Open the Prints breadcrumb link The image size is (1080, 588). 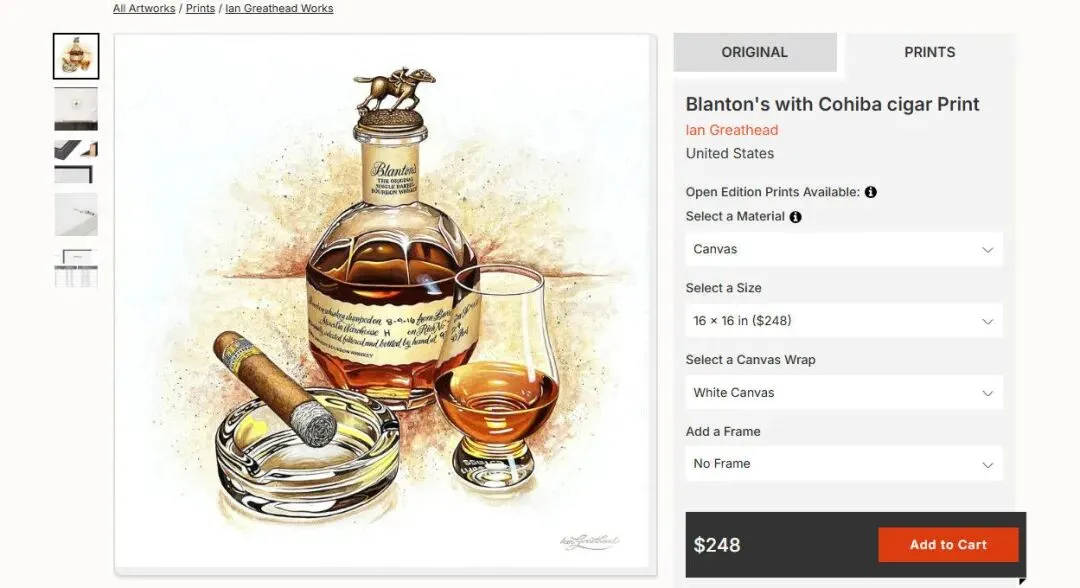(200, 8)
